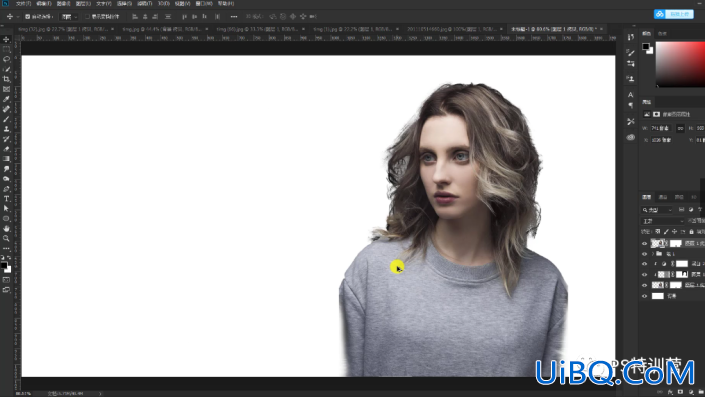Click the X position field in Properties
The image size is (705, 397).
tap(661, 140)
